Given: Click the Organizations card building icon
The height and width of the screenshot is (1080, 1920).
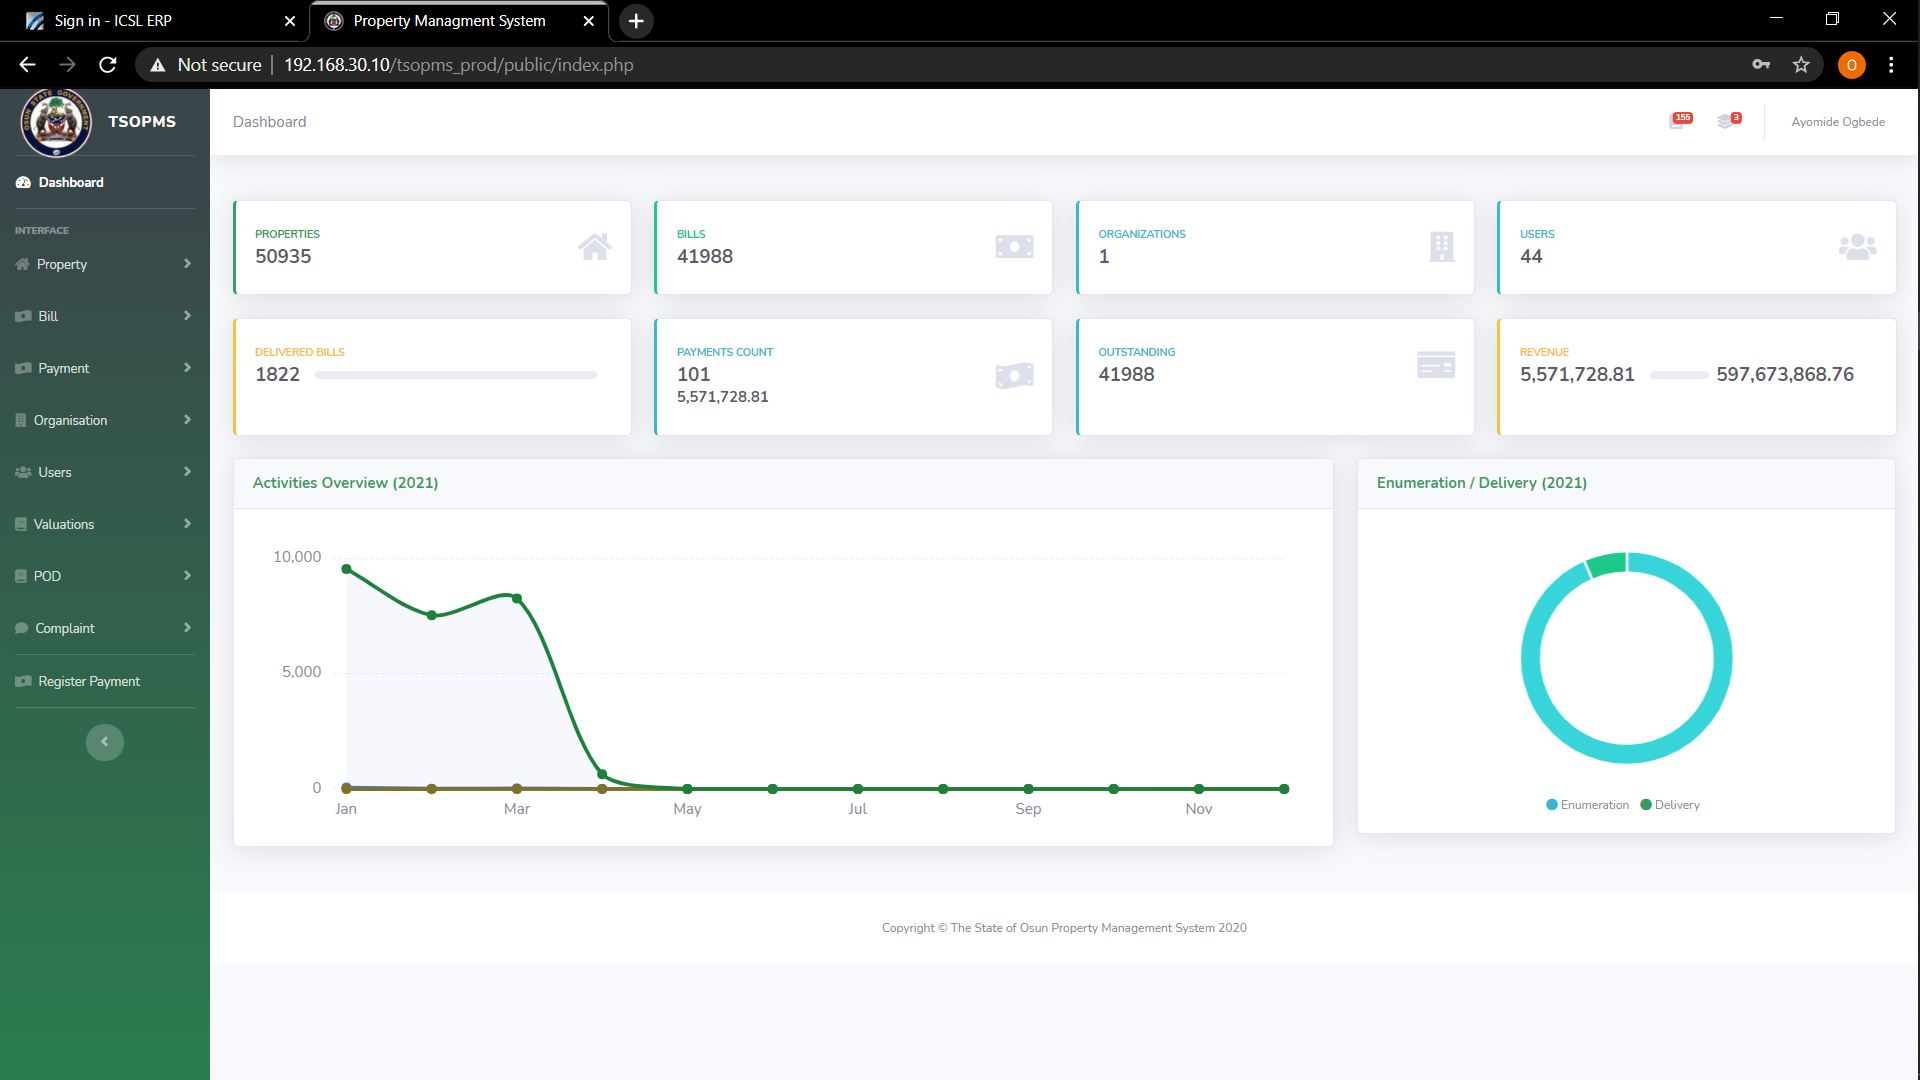Looking at the screenshot, I should click(x=1441, y=247).
